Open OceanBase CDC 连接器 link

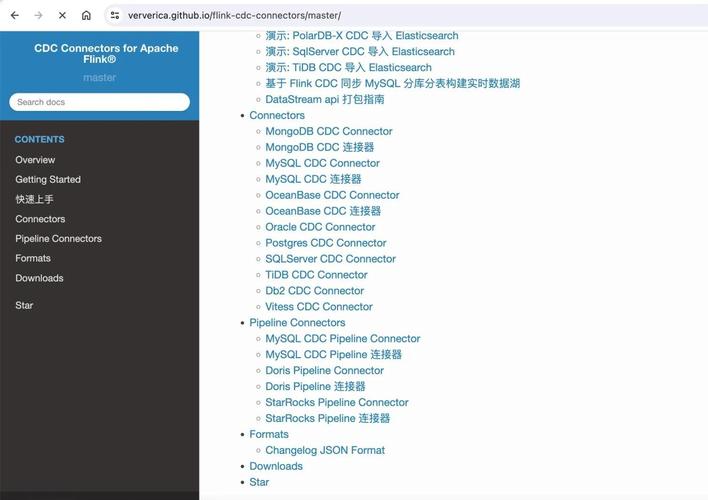pos(323,211)
